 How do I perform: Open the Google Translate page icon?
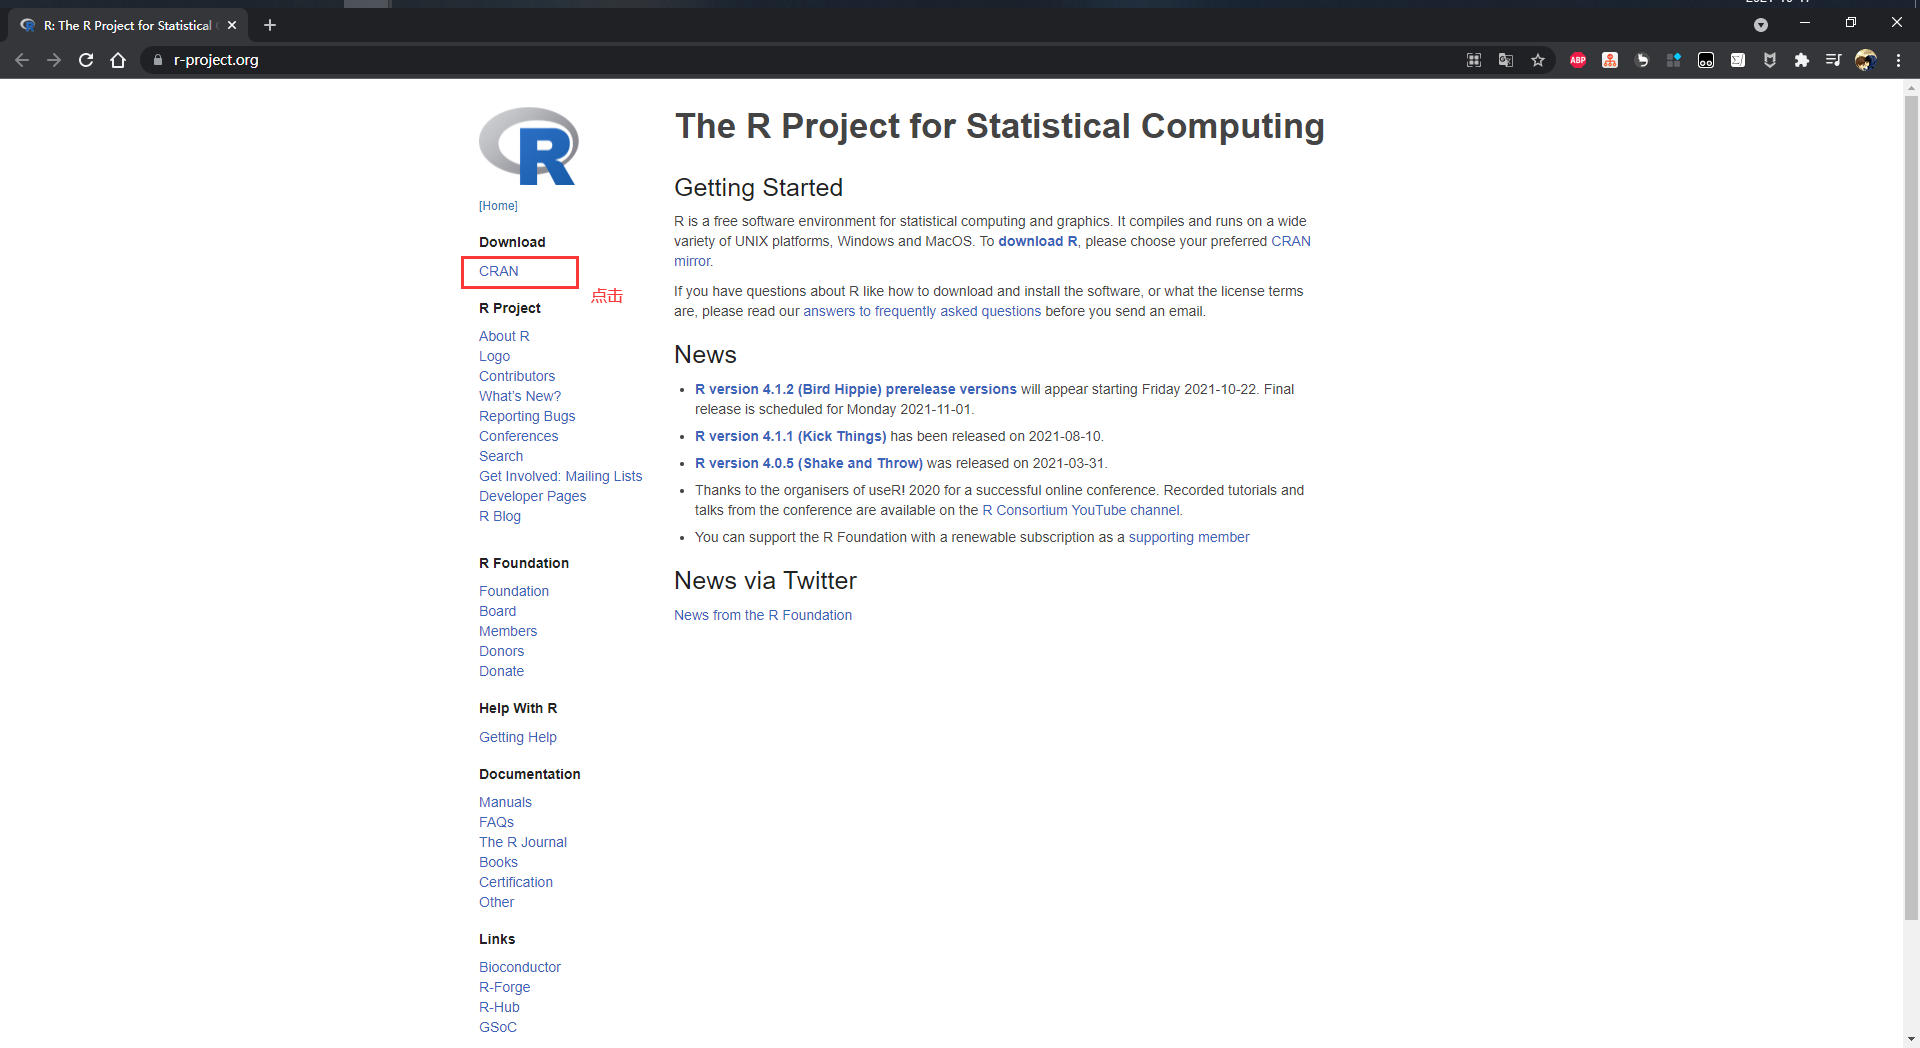tap(1506, 60)
